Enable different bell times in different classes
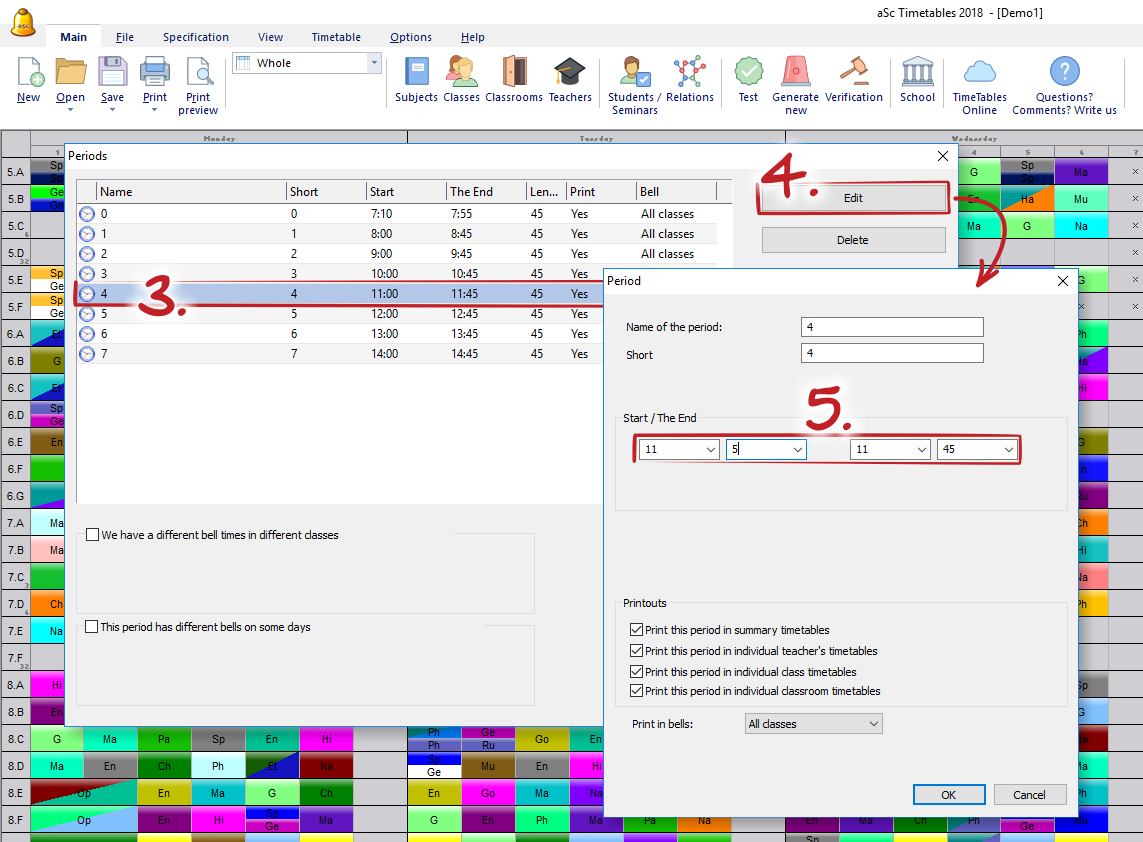1143x842 pixels. [x=93, y=535]
